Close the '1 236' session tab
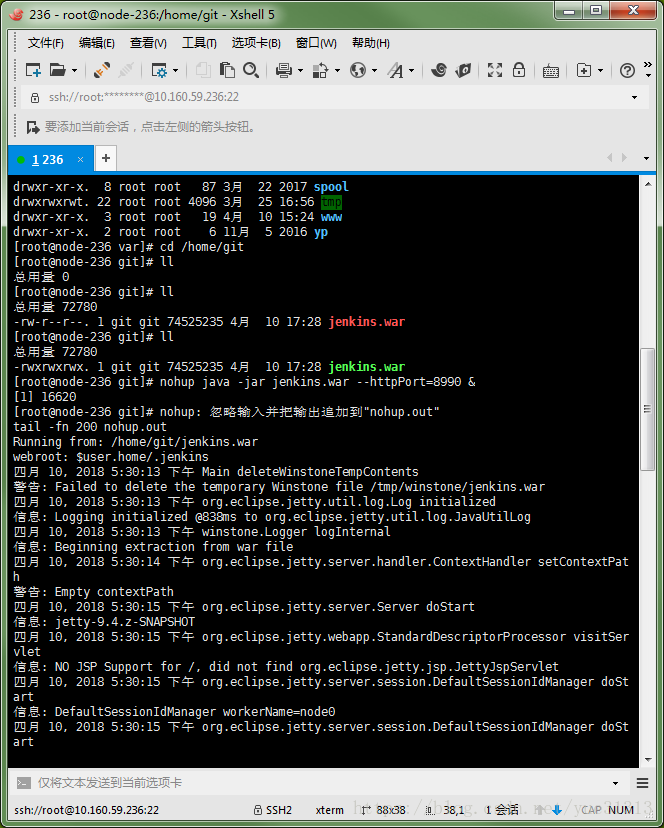Screen dimensions: 664x828 (x=80, y=159)
